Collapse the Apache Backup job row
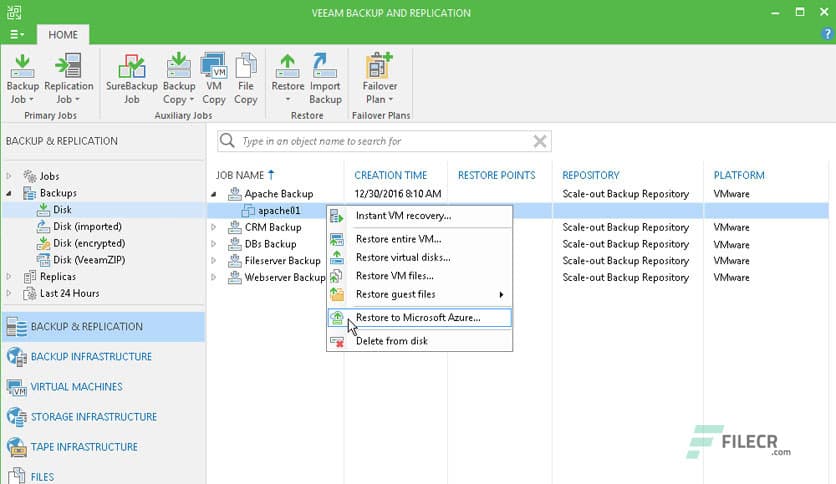The height and width of the screenshot is (484, 836). click(214, 194)
